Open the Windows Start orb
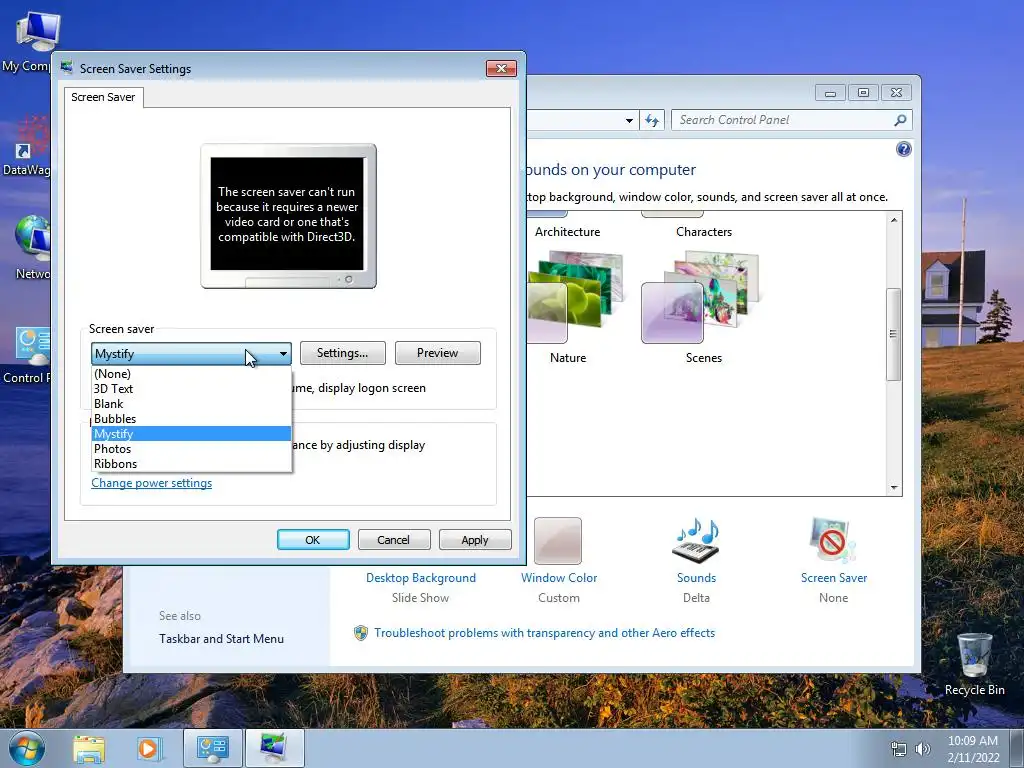Screen dimensions: 1024x768 (27, 748)
